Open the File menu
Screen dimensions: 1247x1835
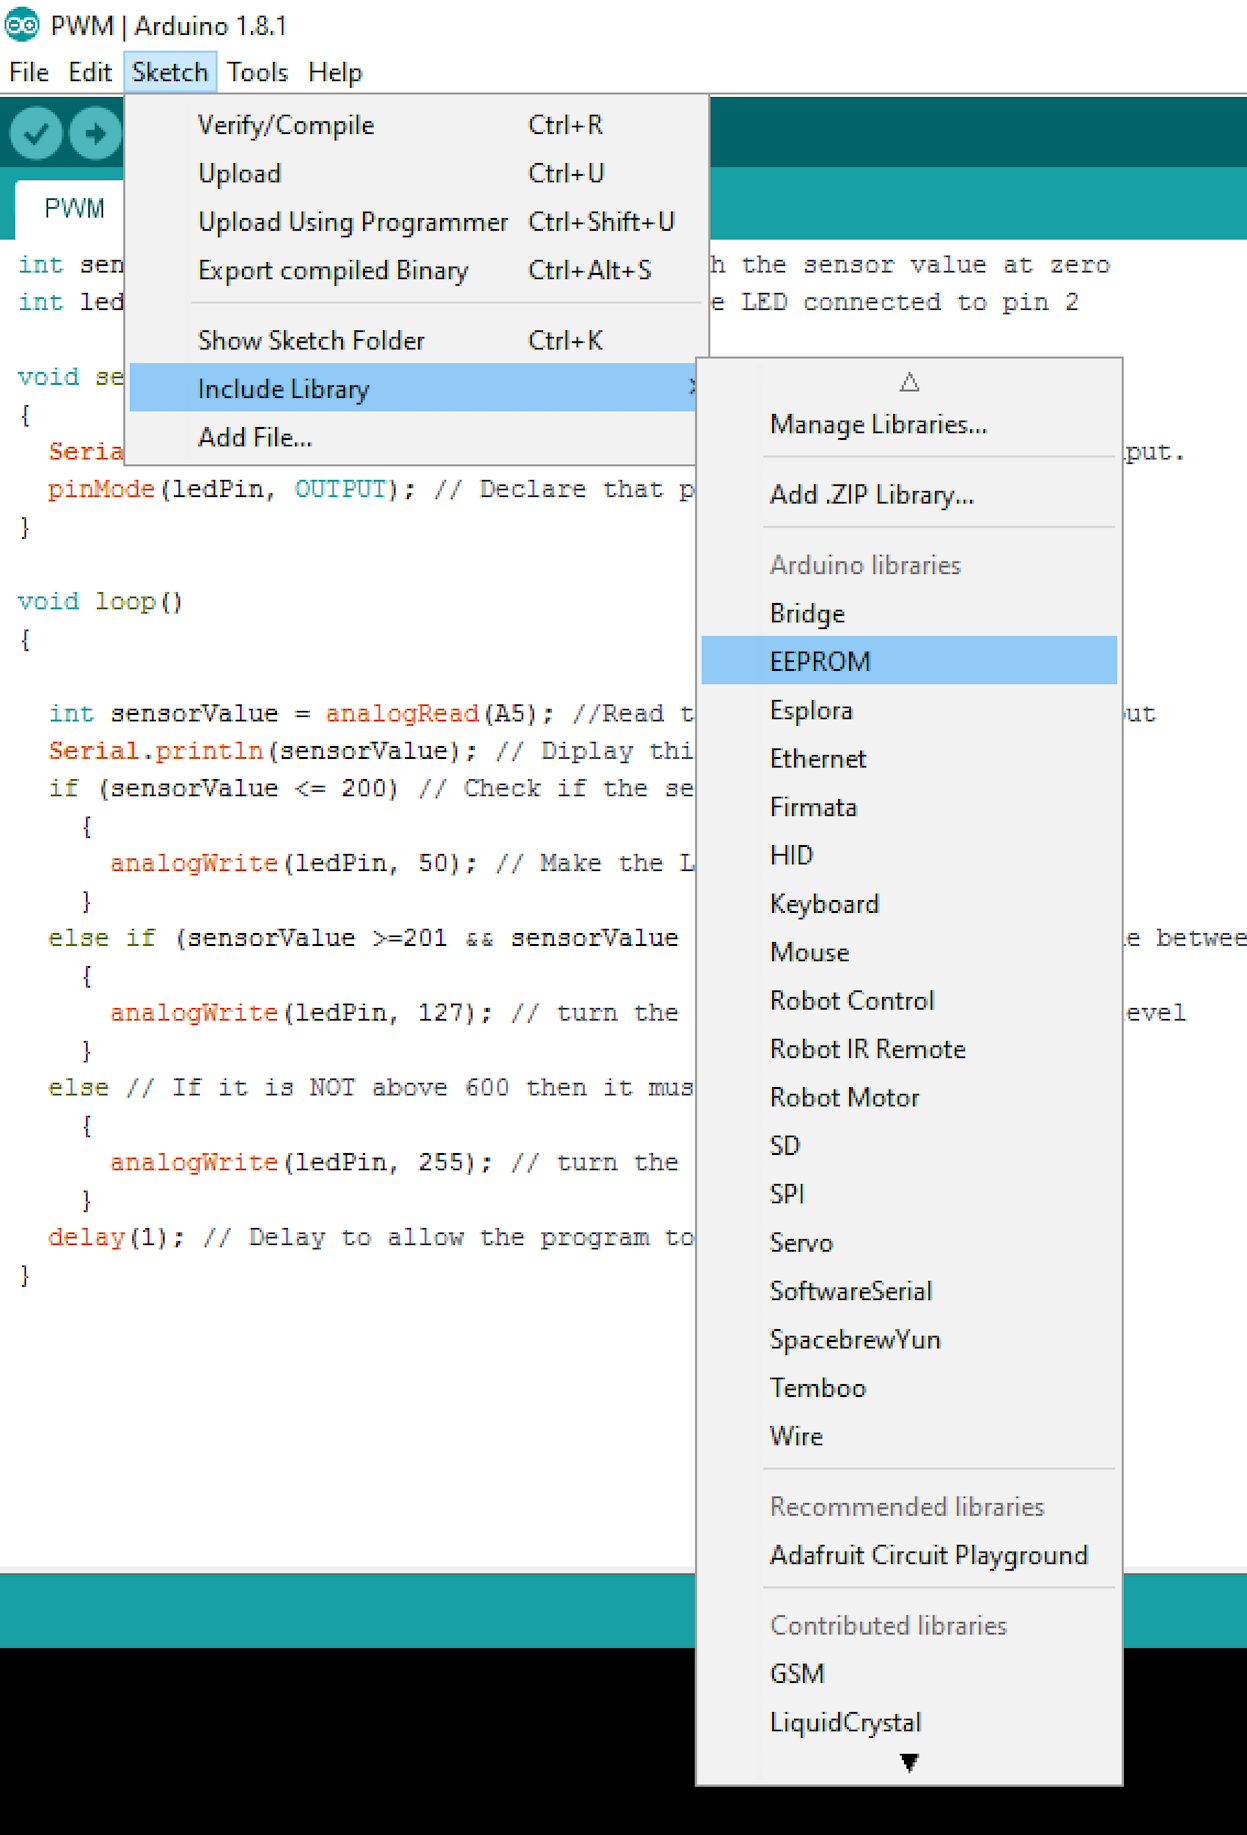tap(29, 72)
